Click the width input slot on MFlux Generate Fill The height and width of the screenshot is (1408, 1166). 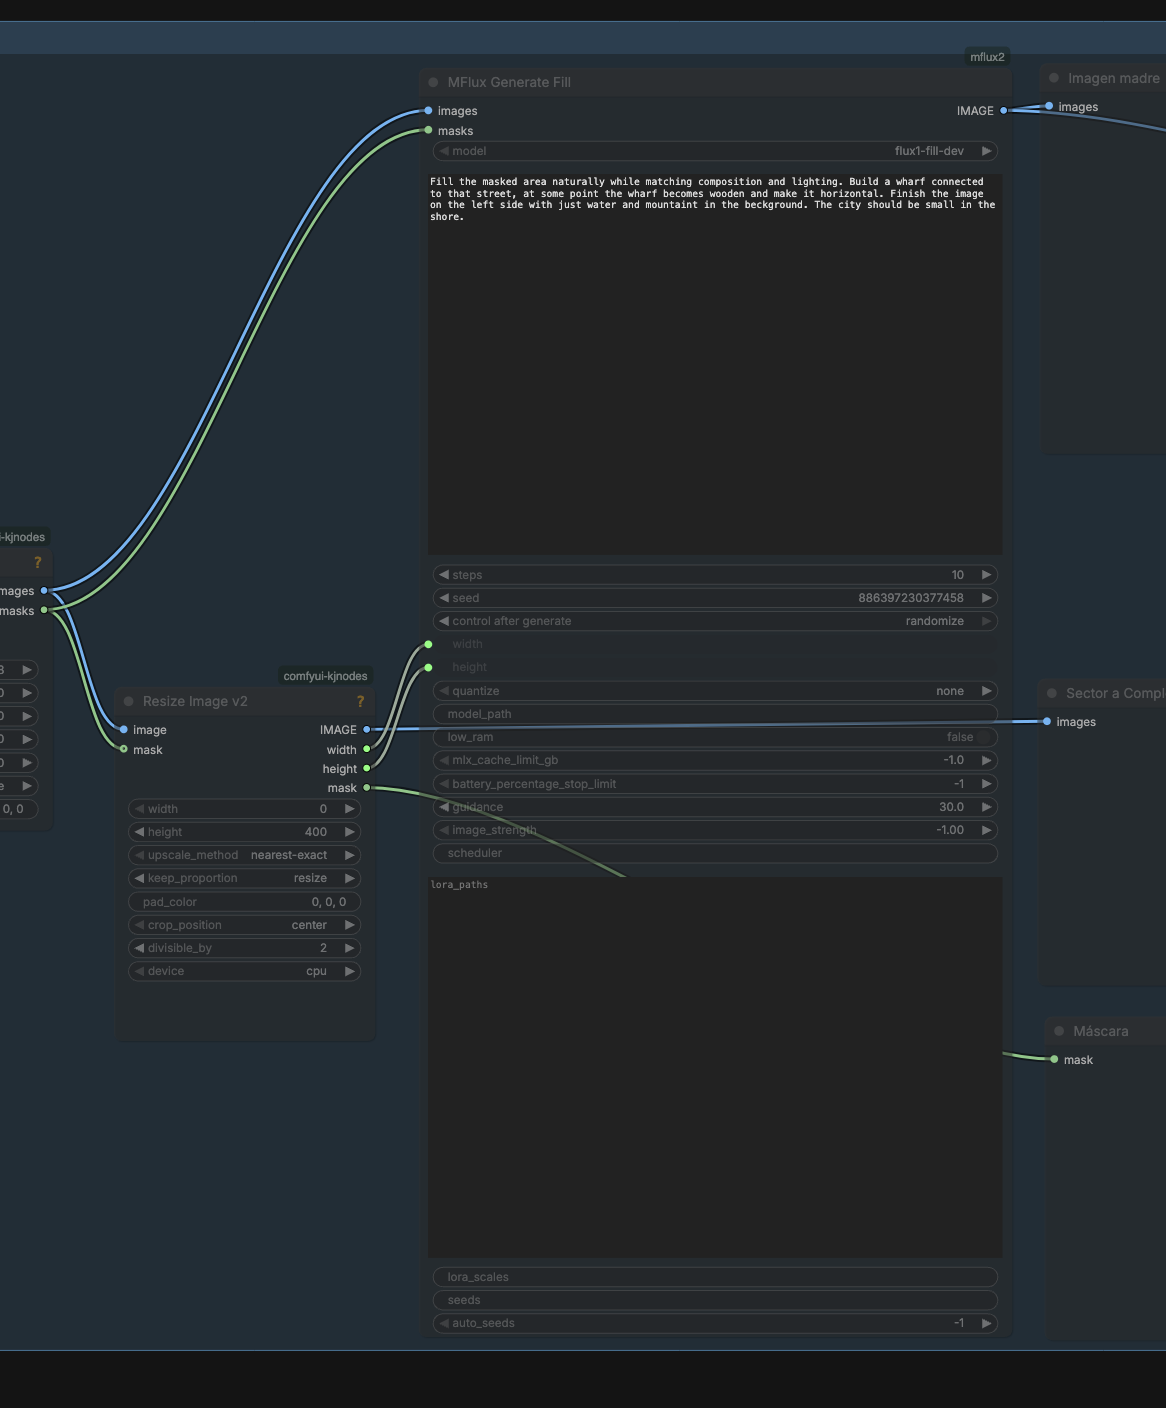point(428,644)
